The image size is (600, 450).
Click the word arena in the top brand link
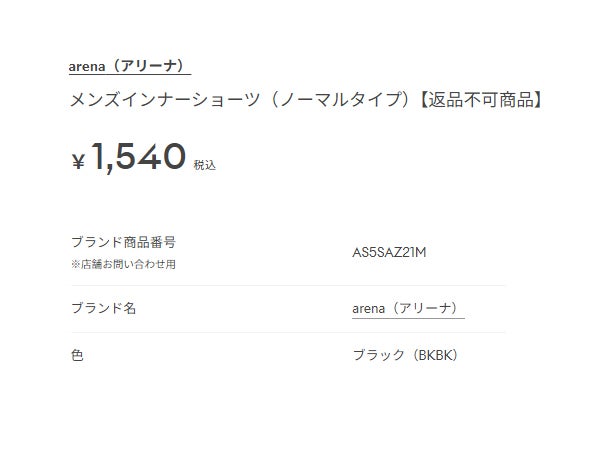(x=87, y=66)
